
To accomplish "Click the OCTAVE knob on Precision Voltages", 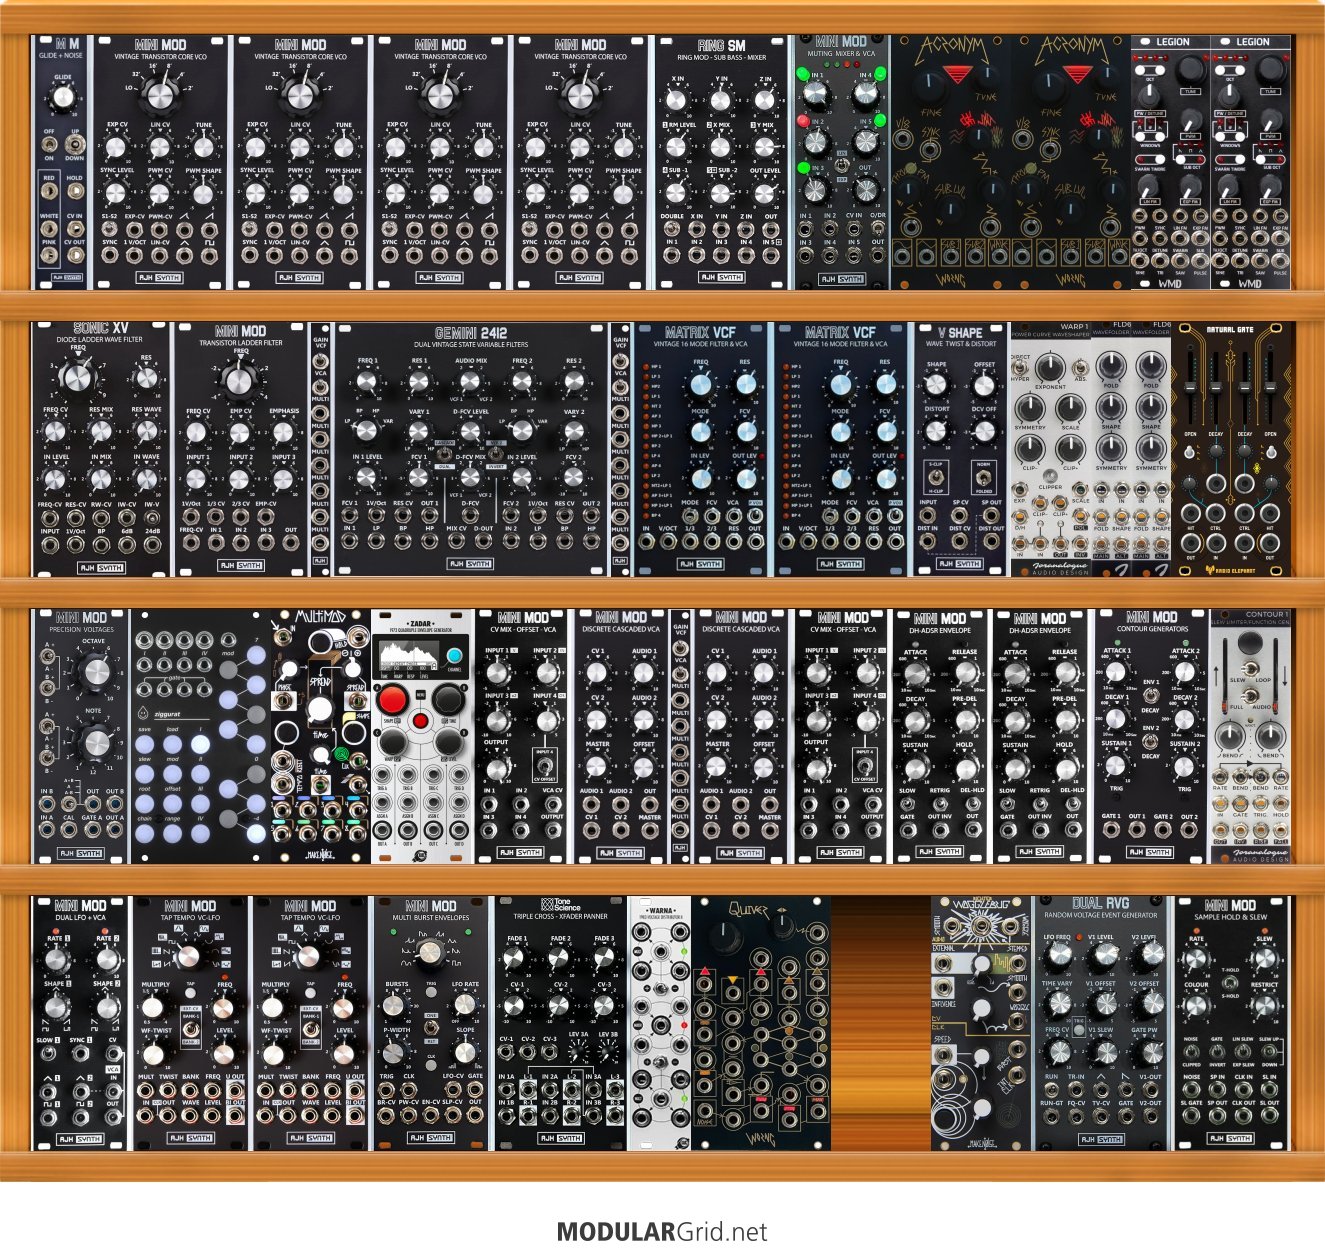I will [95, 671].
